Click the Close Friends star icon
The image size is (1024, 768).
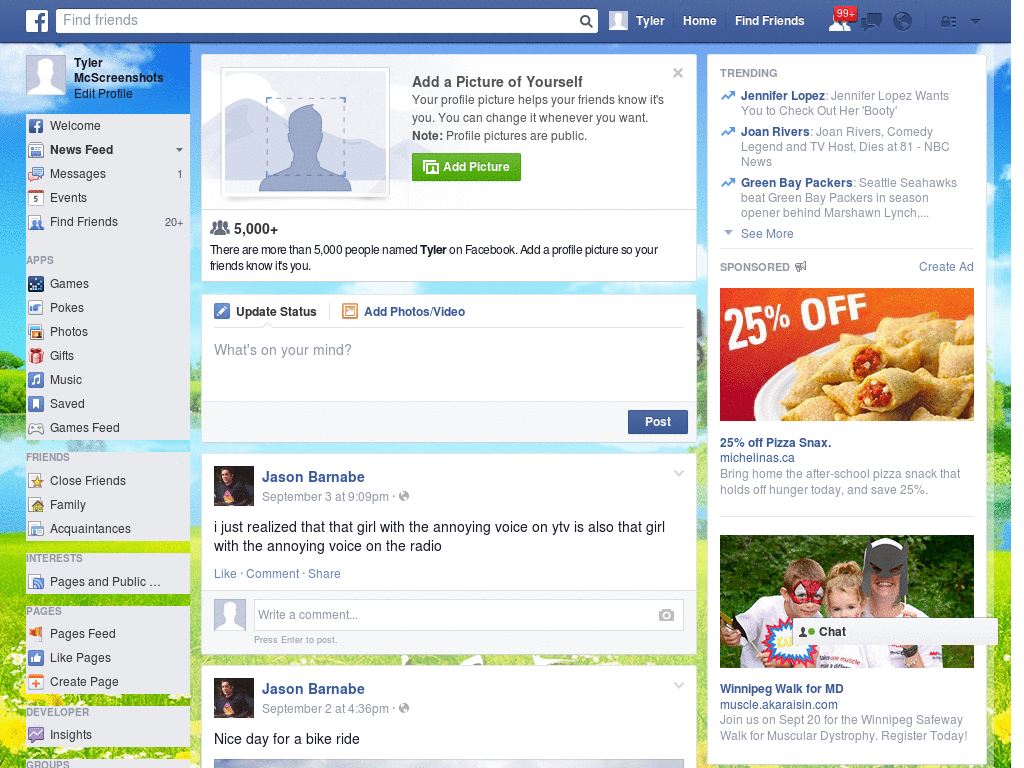click(x=36, y=481)
